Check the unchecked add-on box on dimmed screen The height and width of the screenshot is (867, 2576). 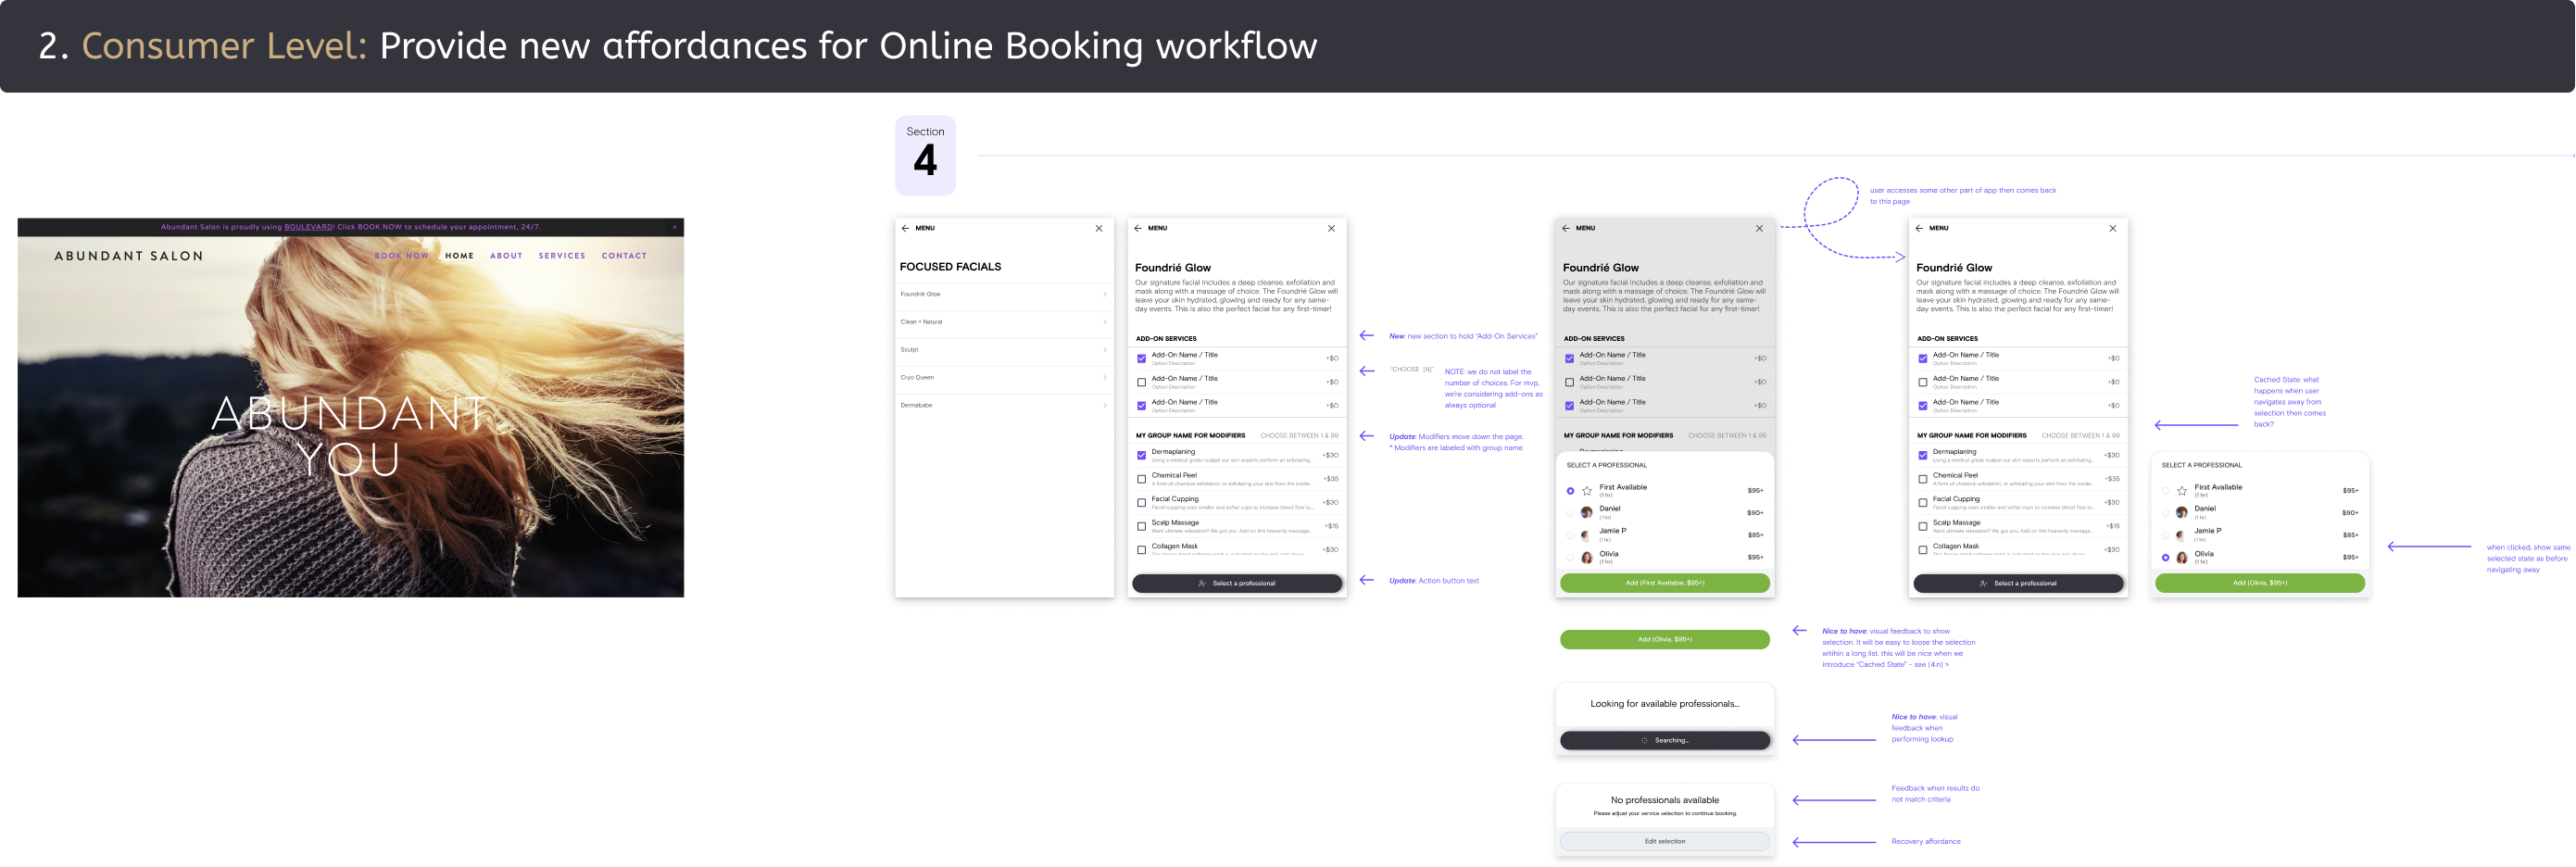point(1569,382)
